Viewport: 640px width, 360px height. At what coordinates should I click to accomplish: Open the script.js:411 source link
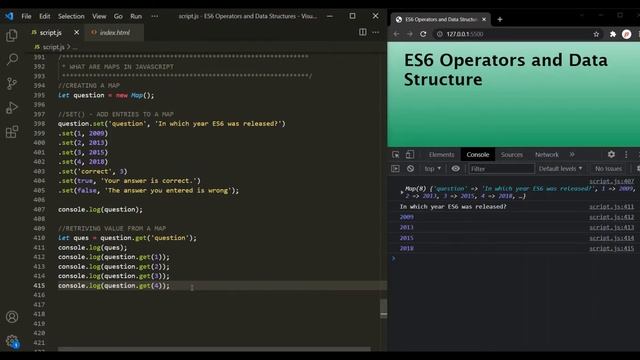[611, 207]
